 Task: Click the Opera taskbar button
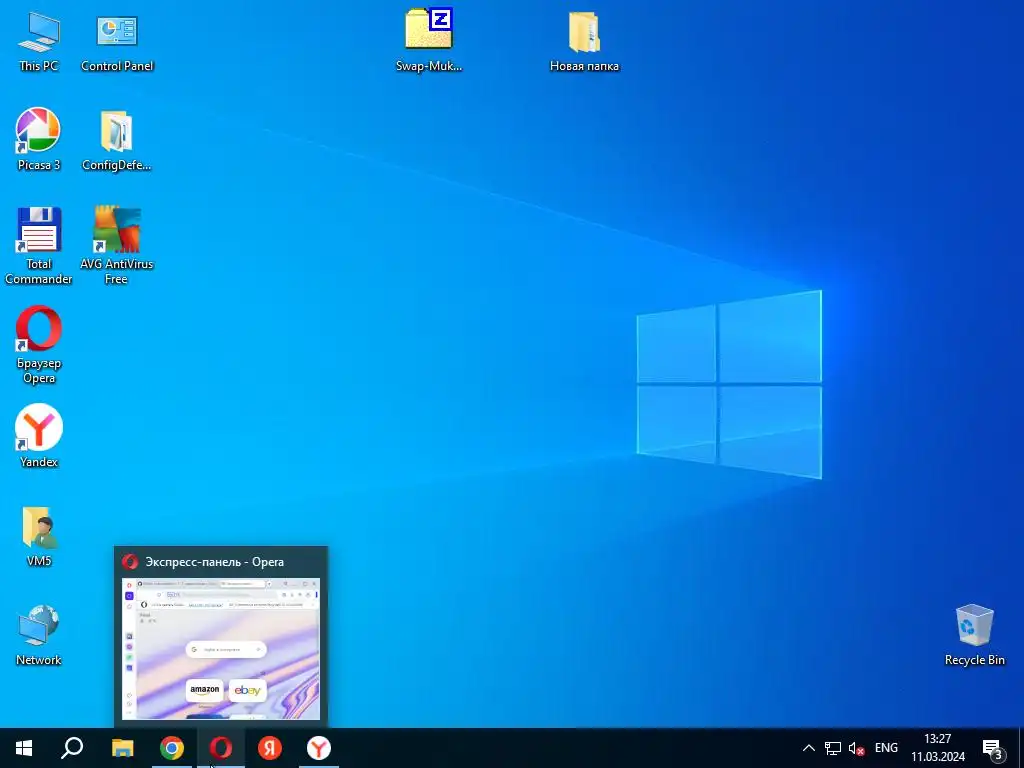pos(221,748)
